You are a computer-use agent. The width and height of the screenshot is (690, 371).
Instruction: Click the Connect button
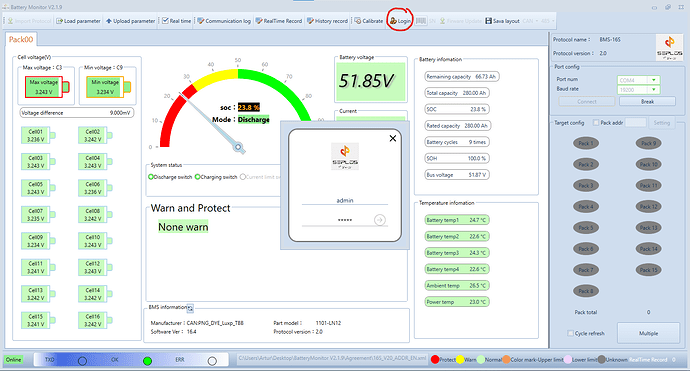coord(587,102)
